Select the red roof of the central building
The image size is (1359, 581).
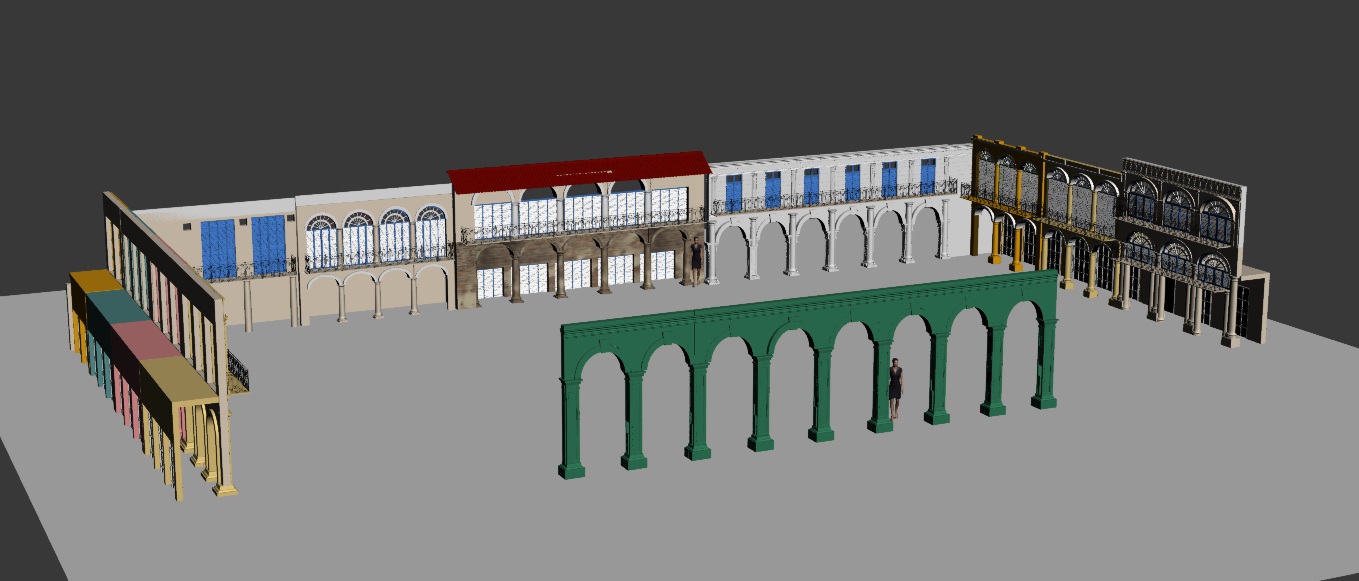[578, 170]
